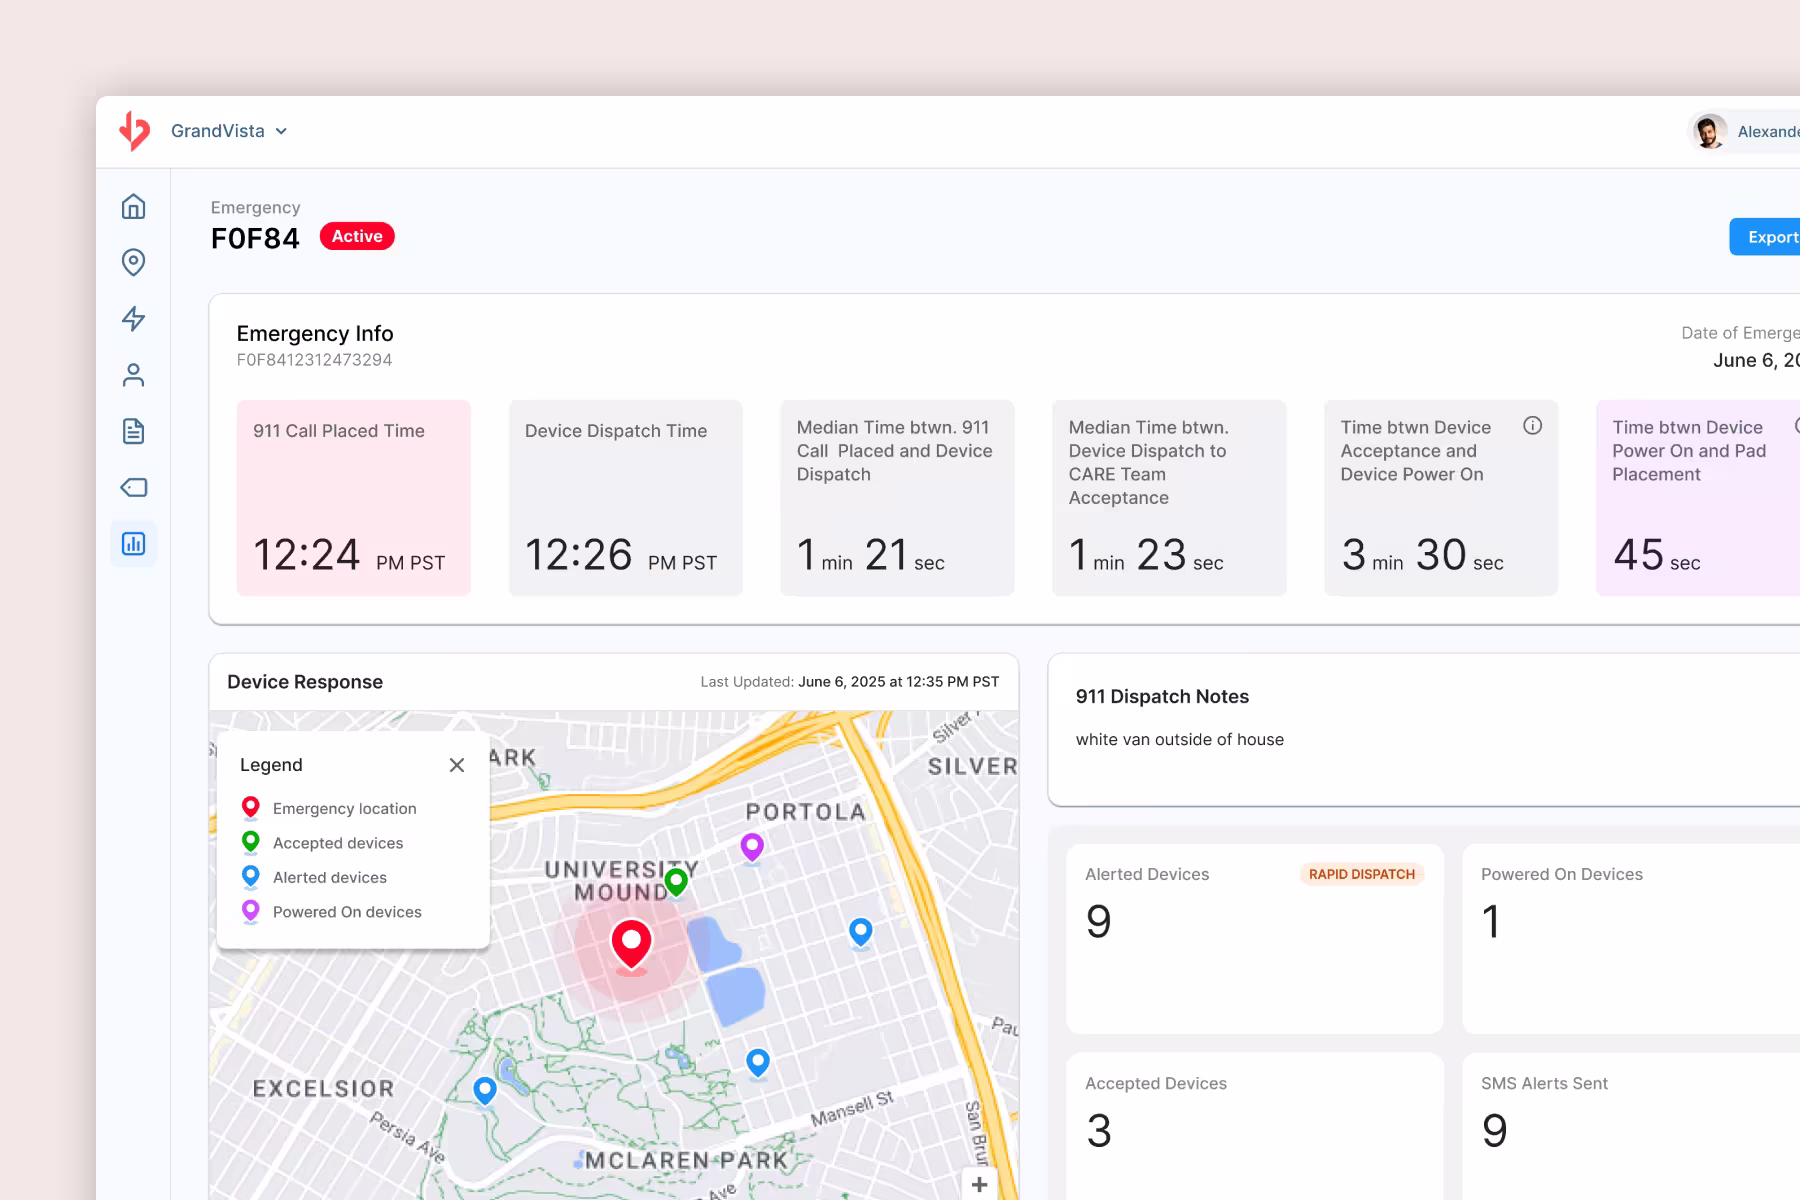Click the red app logo in the header
This screenshot has width=1800, height=1200.
pos(134,131)
